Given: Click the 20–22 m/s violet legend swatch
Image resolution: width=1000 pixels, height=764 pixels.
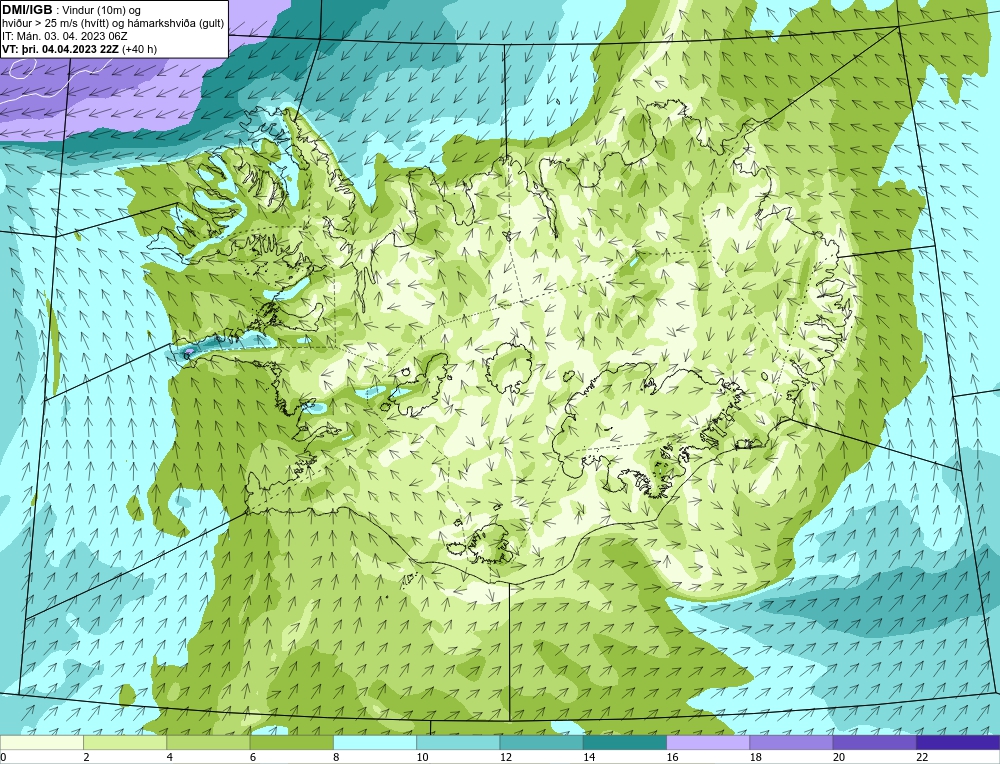Looking at the screenshot, I should [874, 743].
